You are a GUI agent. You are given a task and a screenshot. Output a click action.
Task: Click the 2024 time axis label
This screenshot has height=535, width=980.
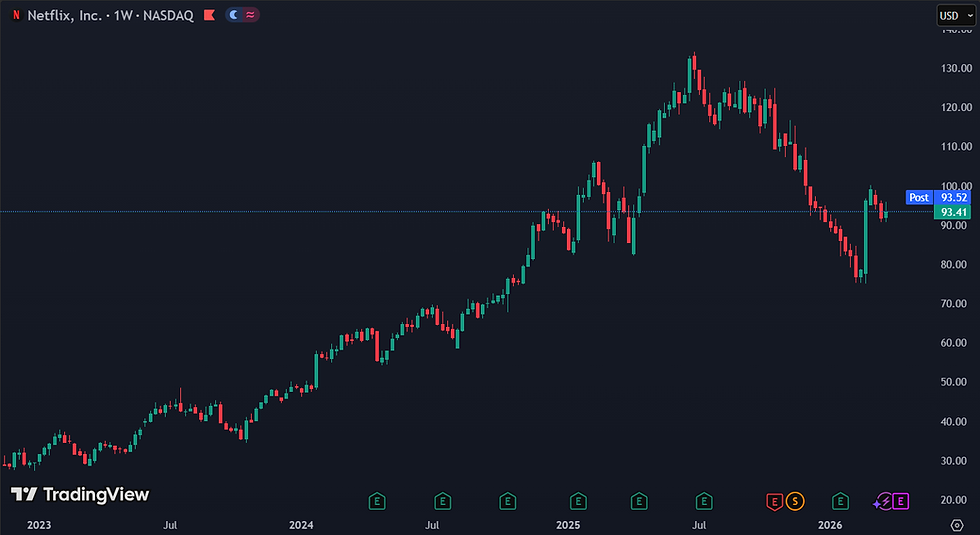point(301,525)
